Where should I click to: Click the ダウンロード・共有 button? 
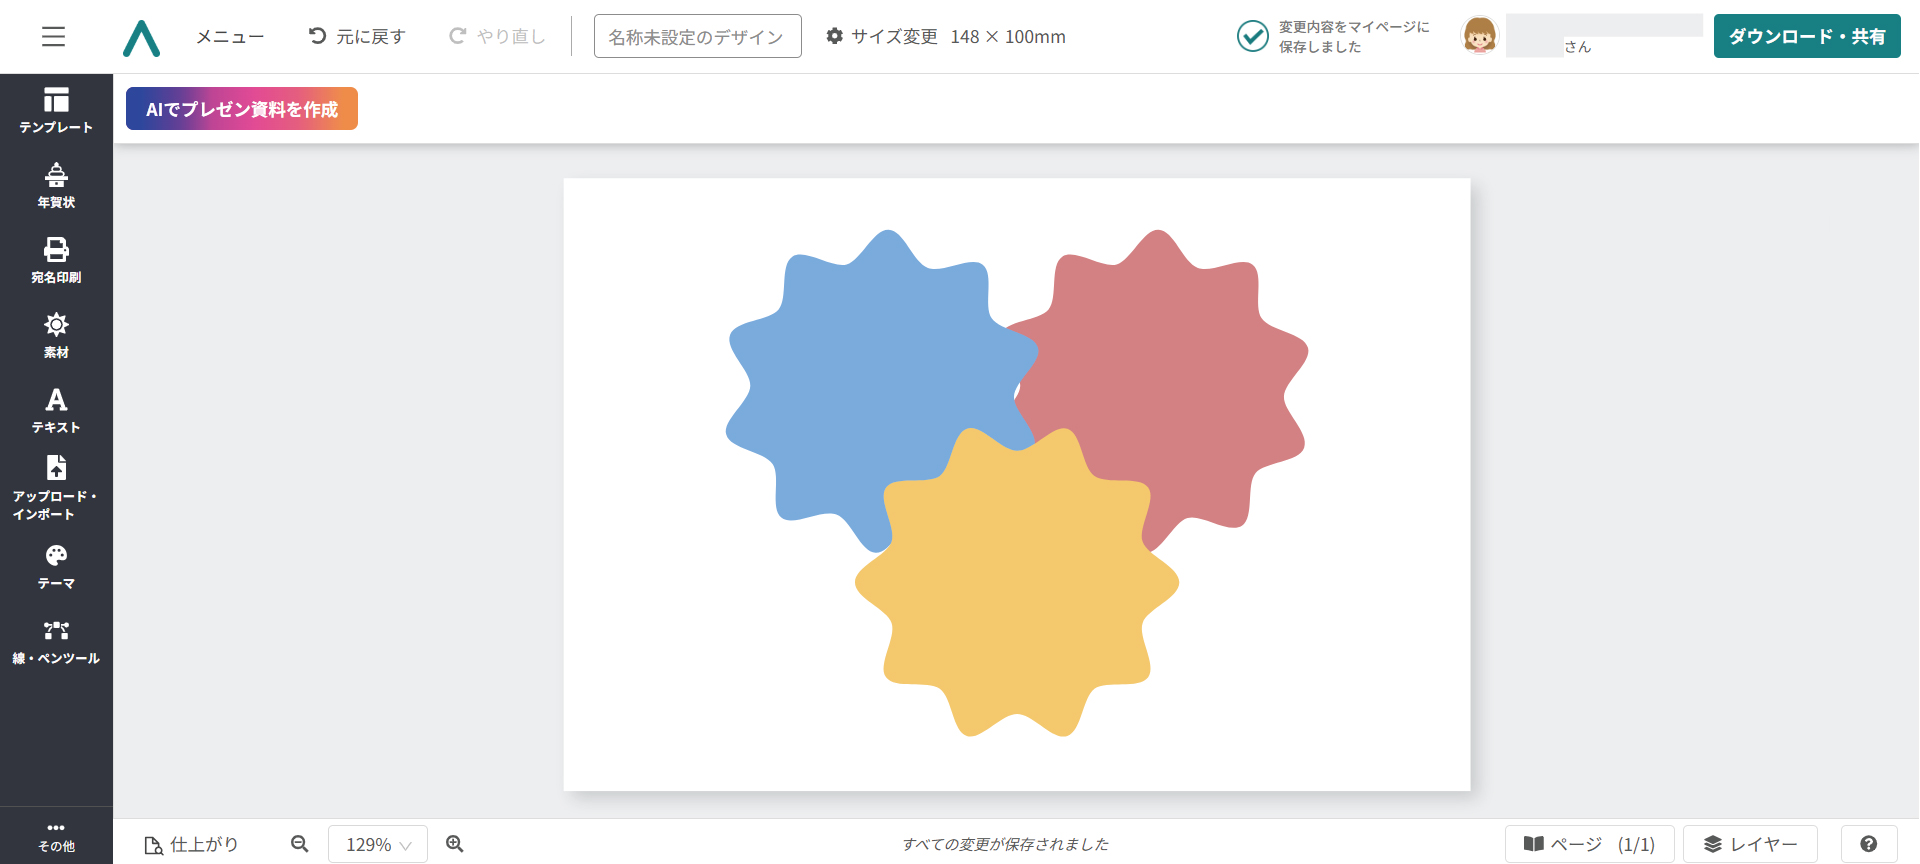(x=1806, y=37)
